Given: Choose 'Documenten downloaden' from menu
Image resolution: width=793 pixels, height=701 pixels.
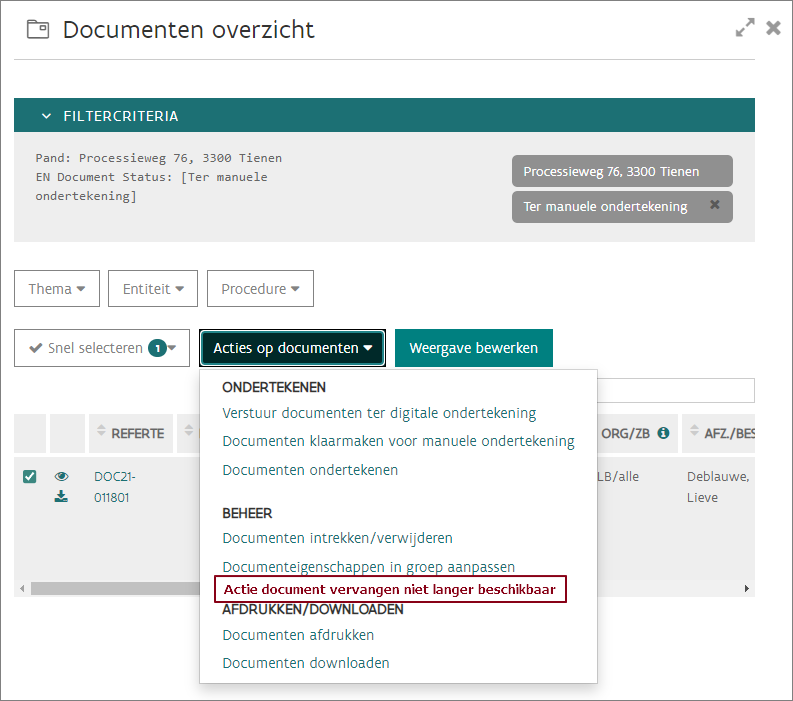Looking at the screenshot, I should point(306,663).
